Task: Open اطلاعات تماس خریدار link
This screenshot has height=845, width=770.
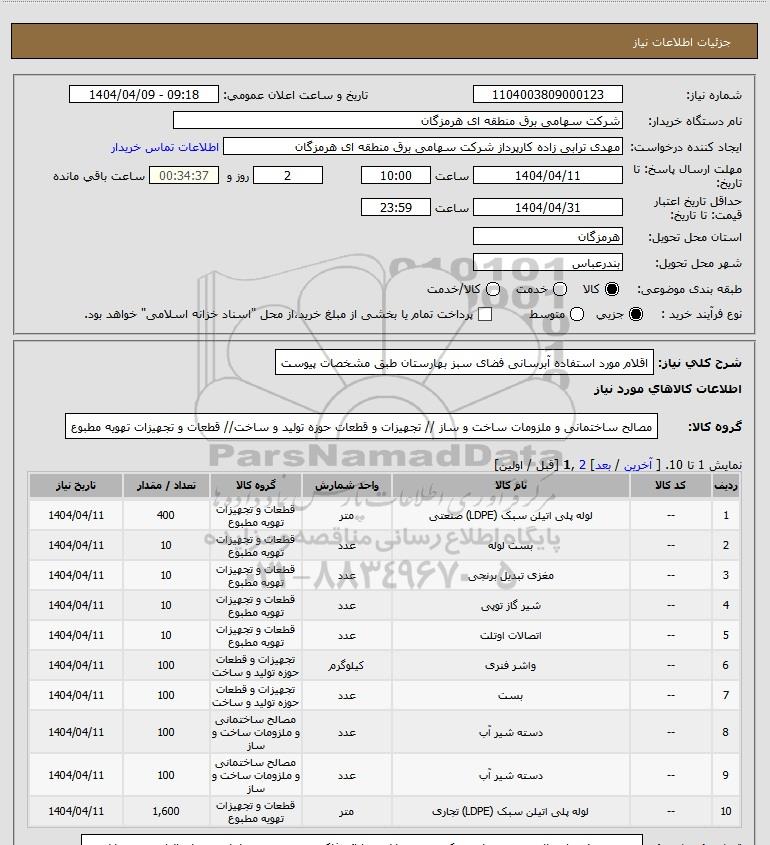Action: (x=165, y=147)
